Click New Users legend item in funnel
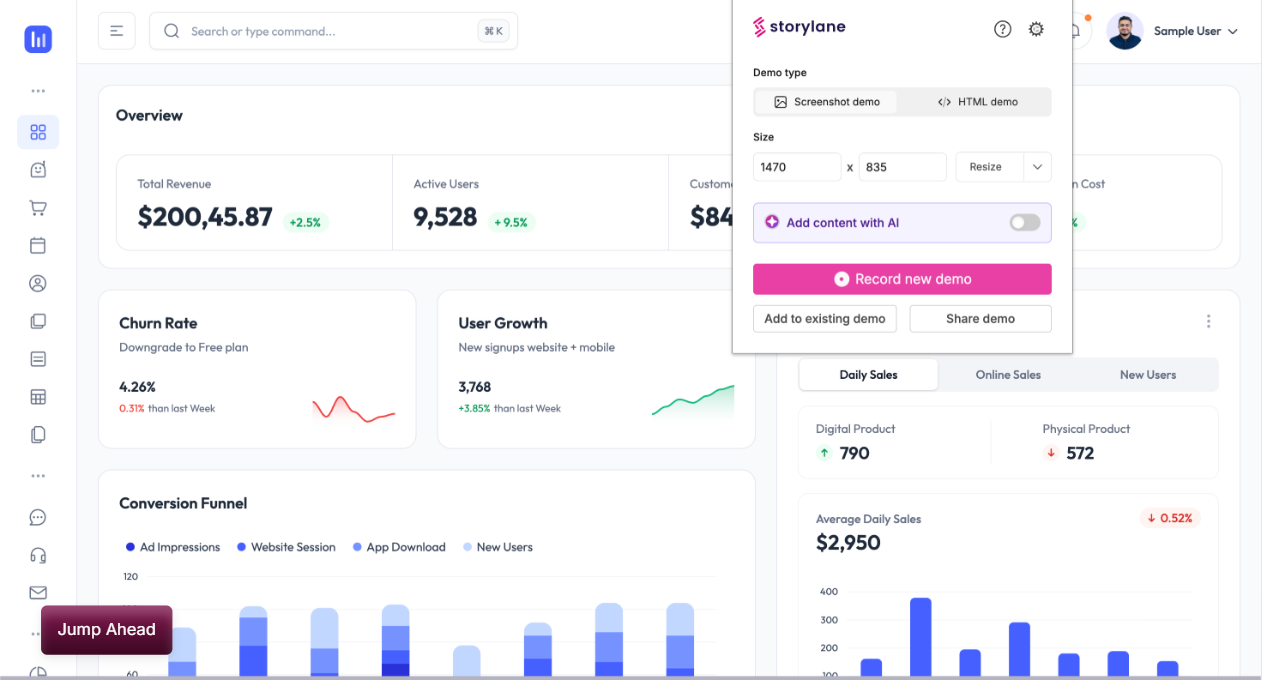This screenshot has height=680, width=1262. (498, 547)
